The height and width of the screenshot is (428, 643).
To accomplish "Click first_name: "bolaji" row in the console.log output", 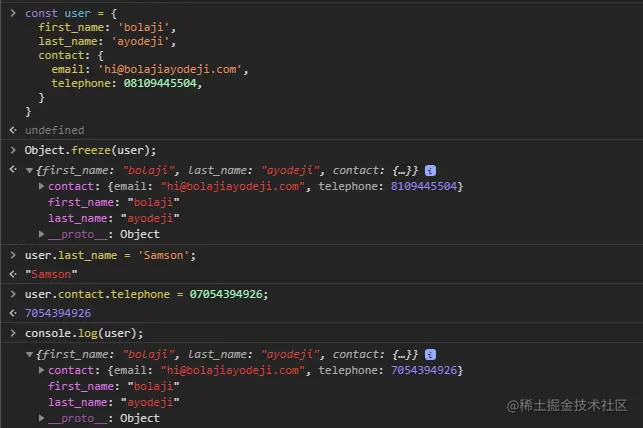I will [x=114, y=387].
